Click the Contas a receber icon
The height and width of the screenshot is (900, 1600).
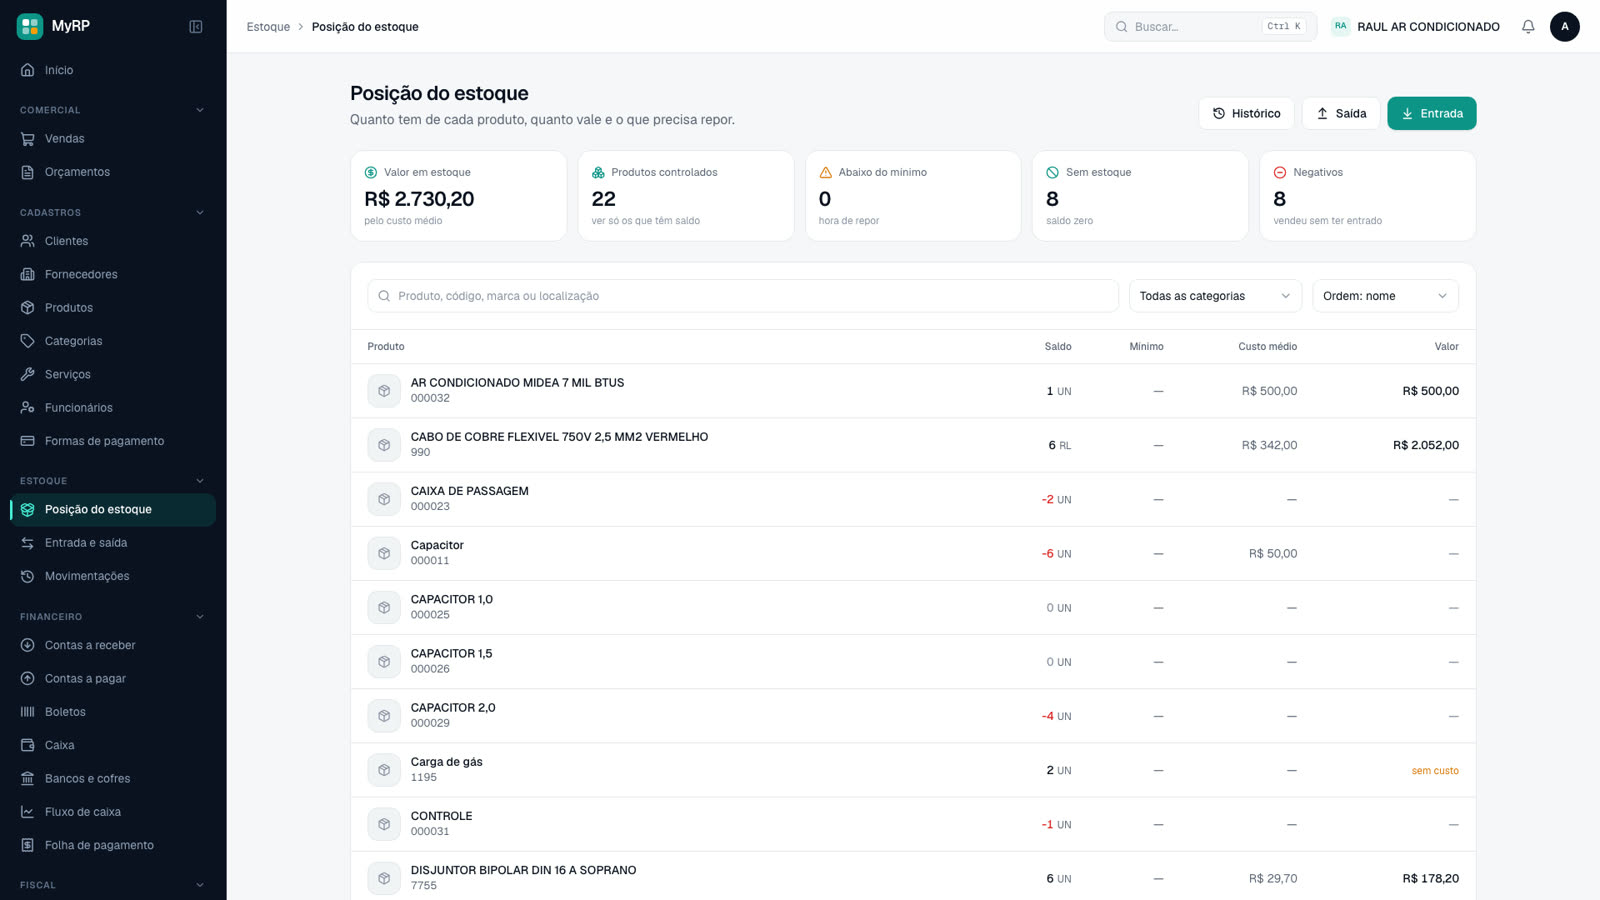pyautogui.click(x=28, y=645)
